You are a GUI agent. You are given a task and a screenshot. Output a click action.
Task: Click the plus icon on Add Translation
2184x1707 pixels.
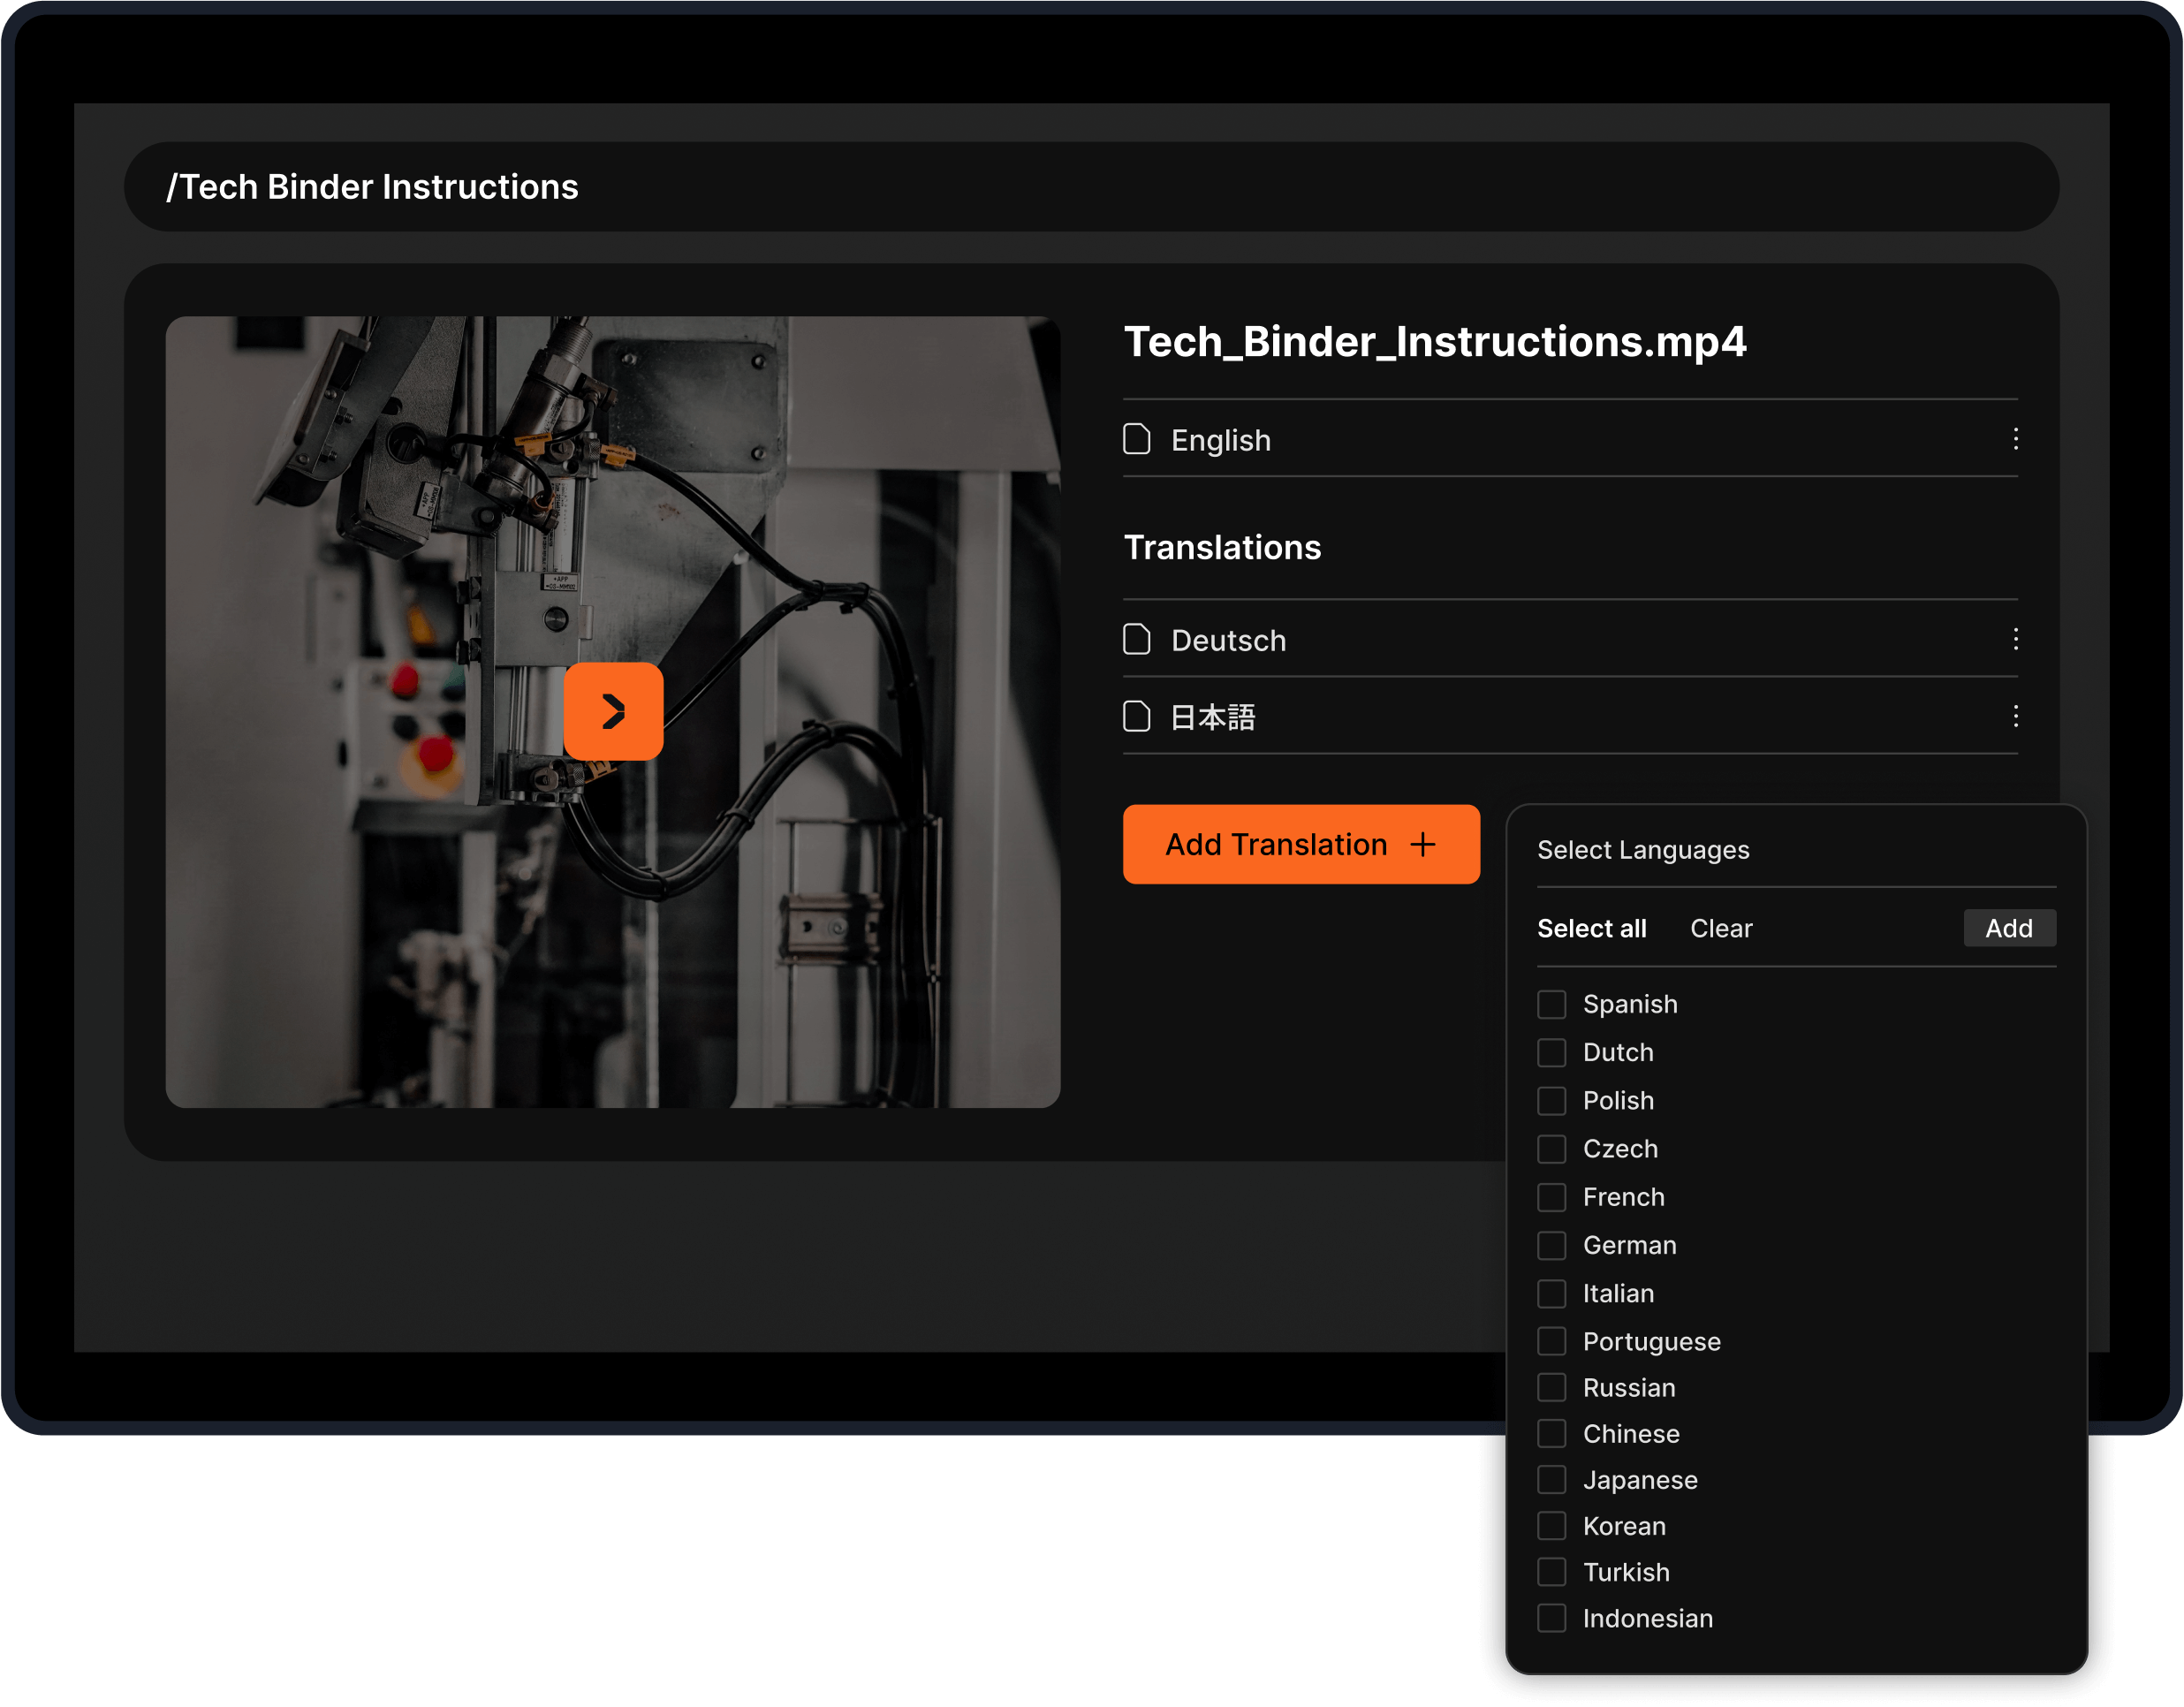1422,845
